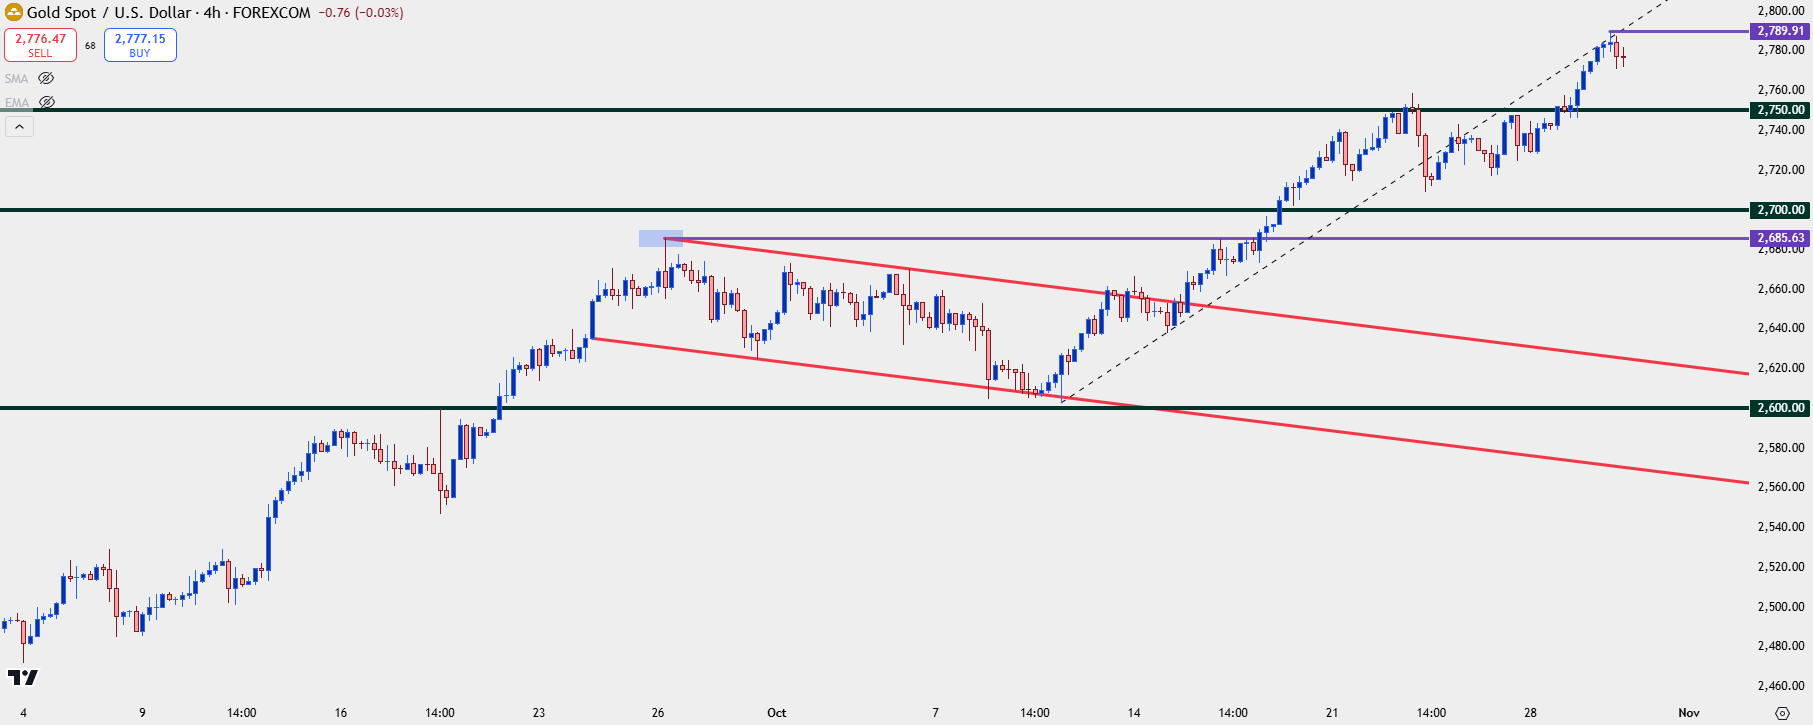The width and height of the screenshot is (1813, 725).
Task: Click the 2,460.00 price axis label
Action: click(1781, 686)
